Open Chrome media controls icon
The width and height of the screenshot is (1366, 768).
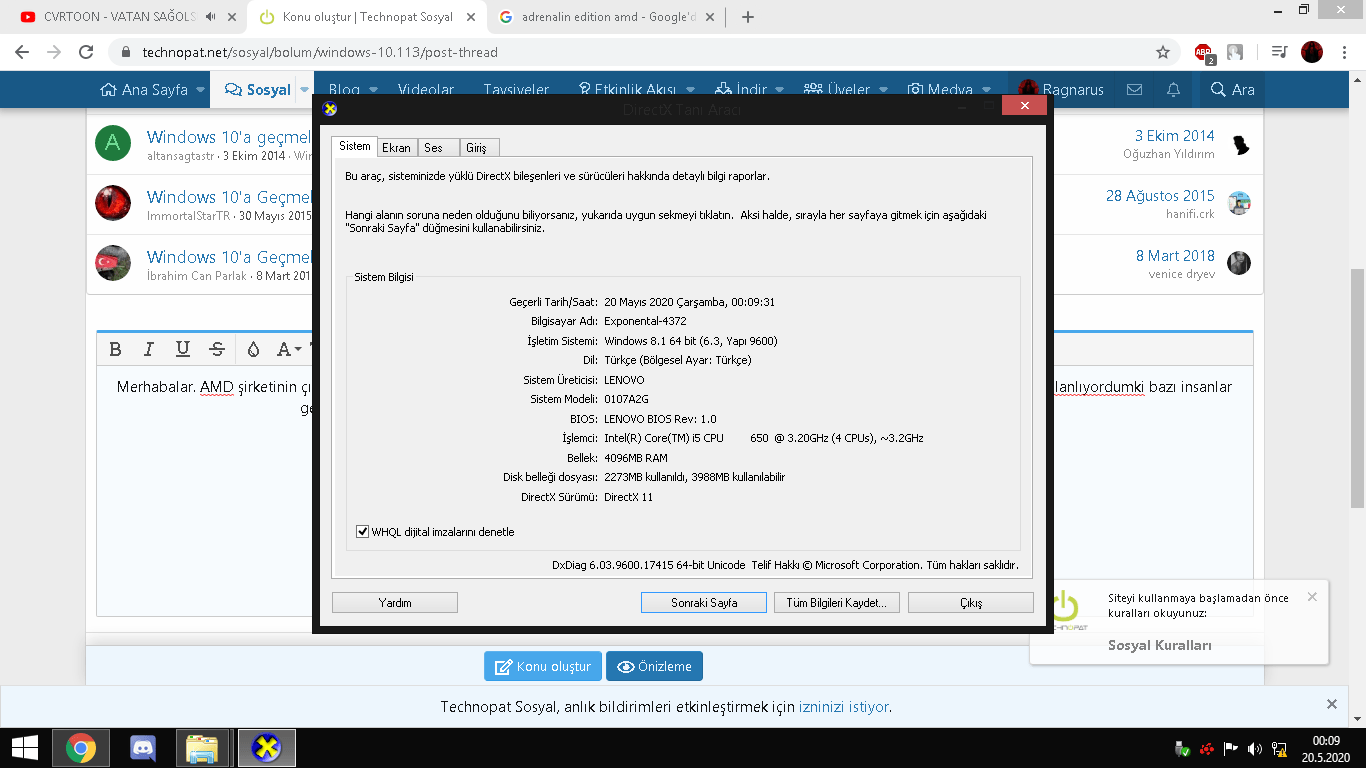(1279, 52)
